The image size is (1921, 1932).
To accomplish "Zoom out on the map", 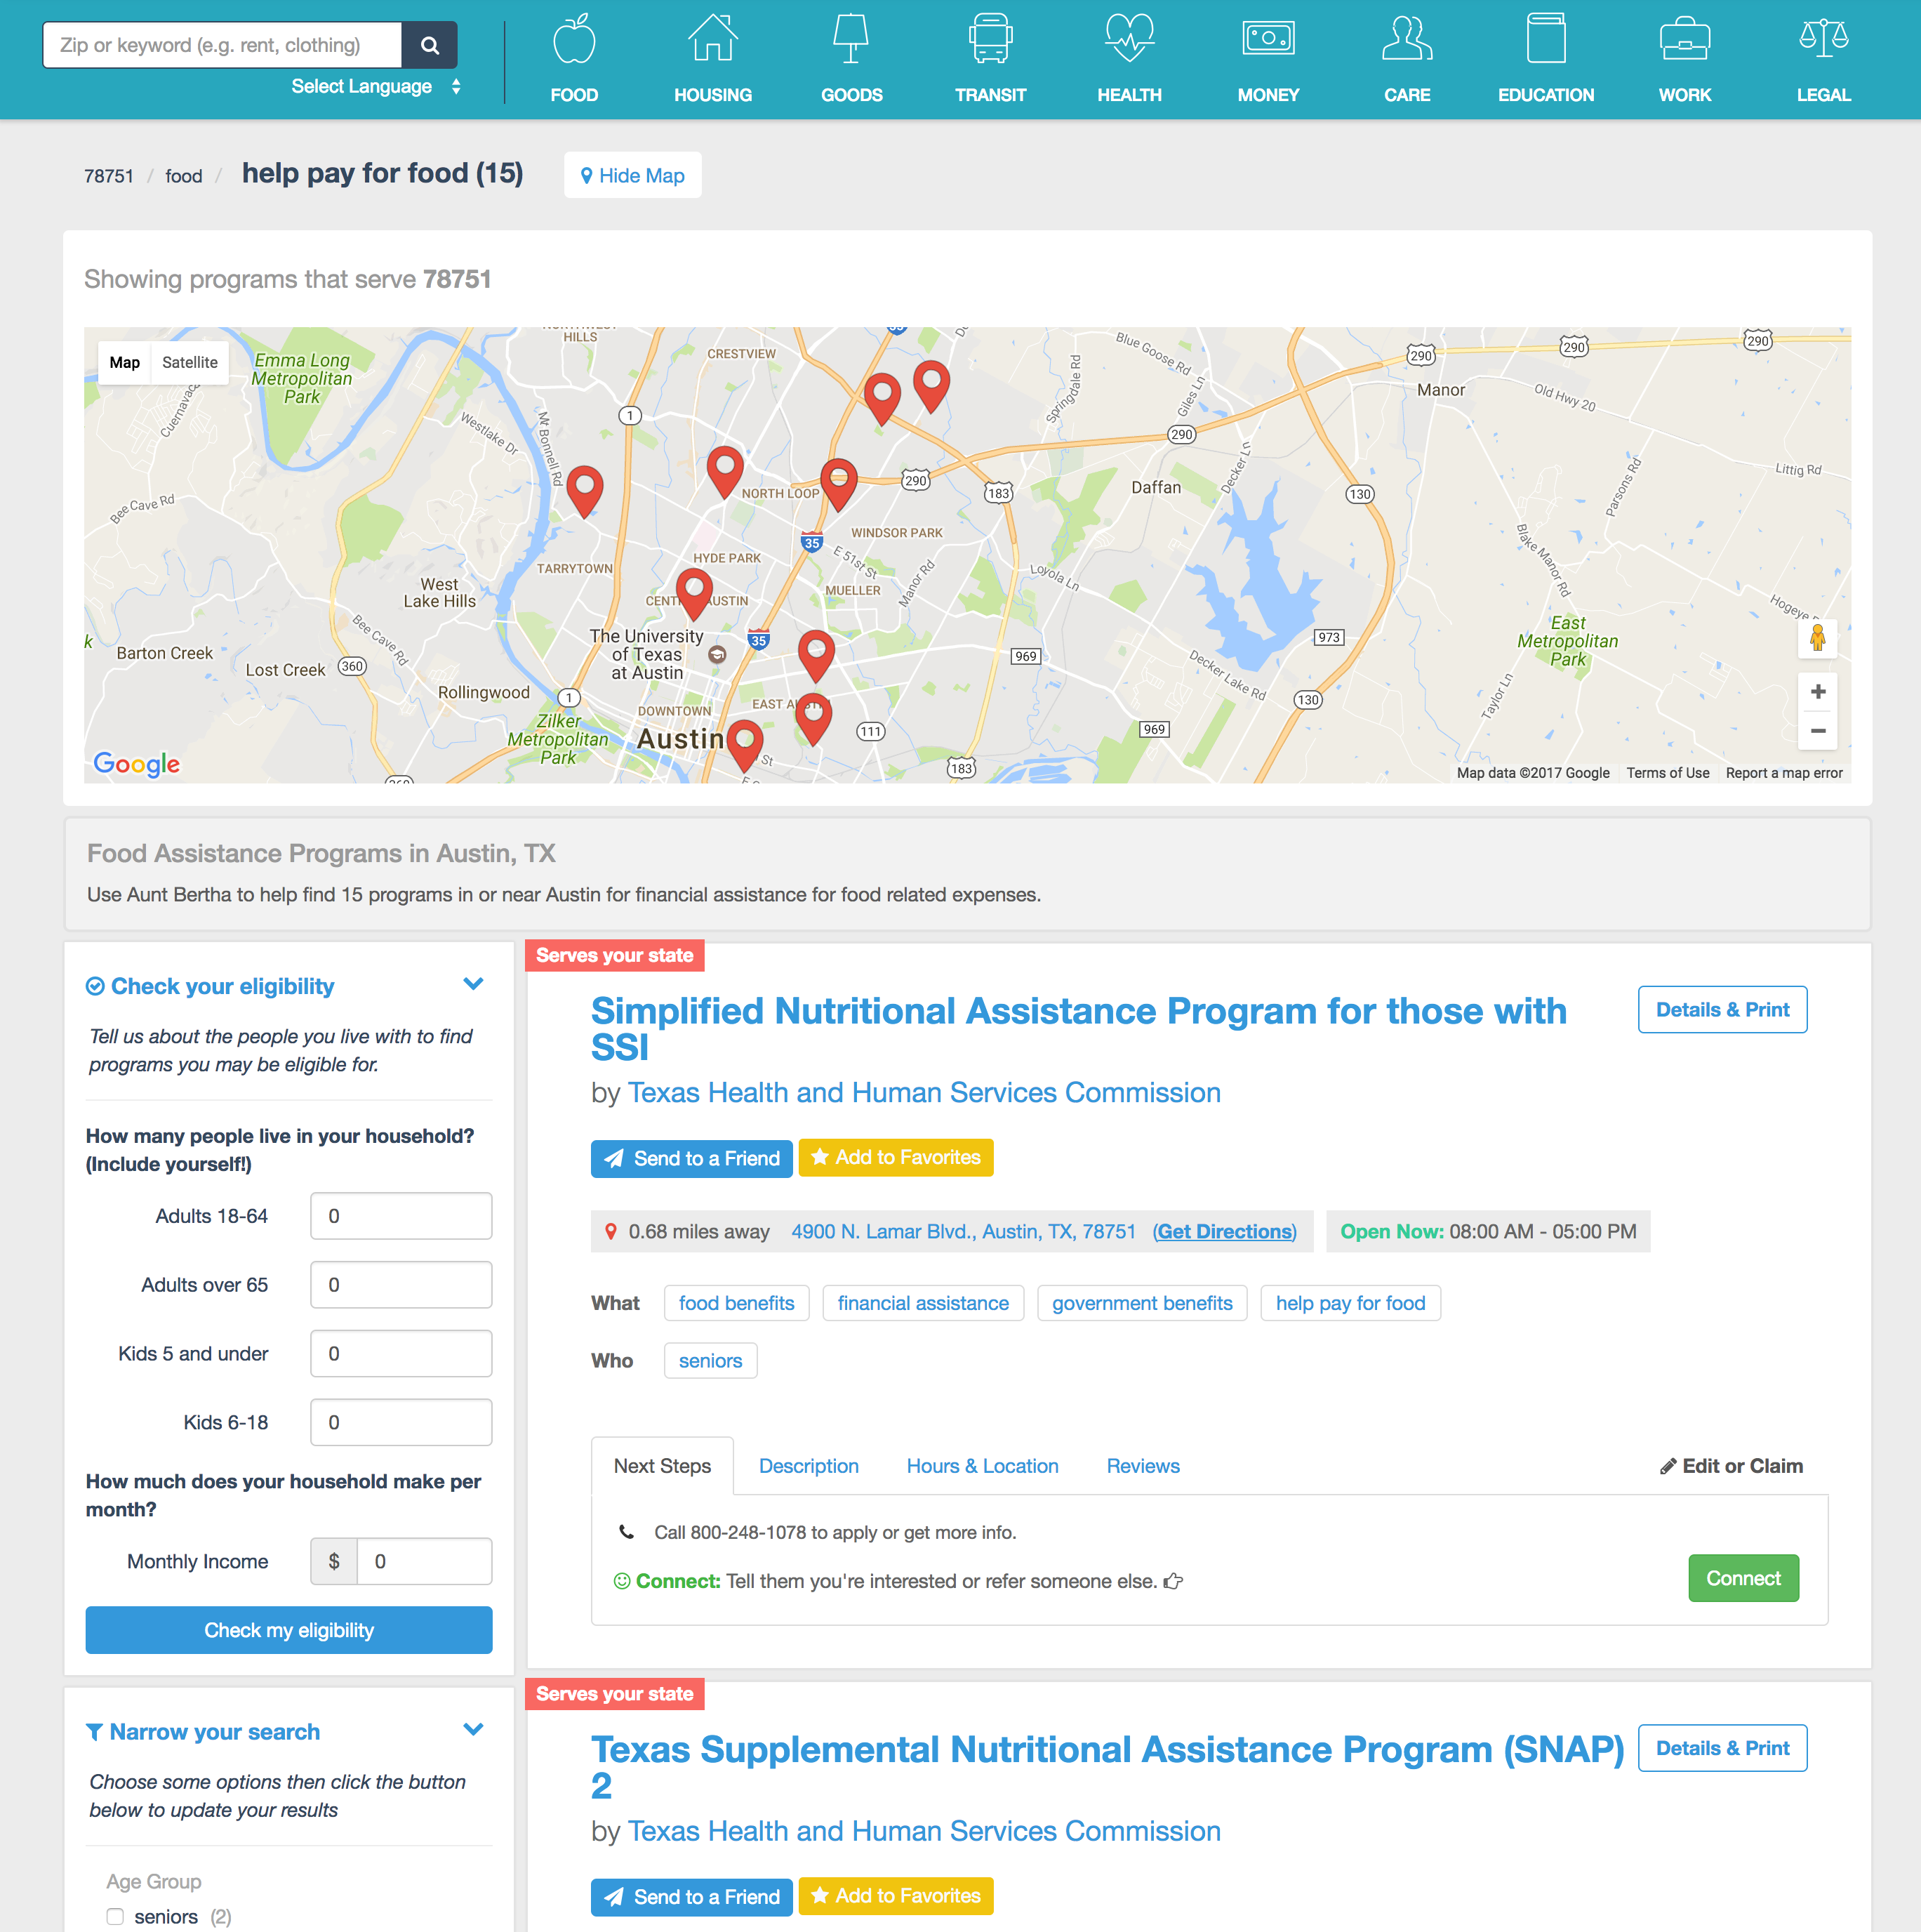I will tap(1818, 731).
